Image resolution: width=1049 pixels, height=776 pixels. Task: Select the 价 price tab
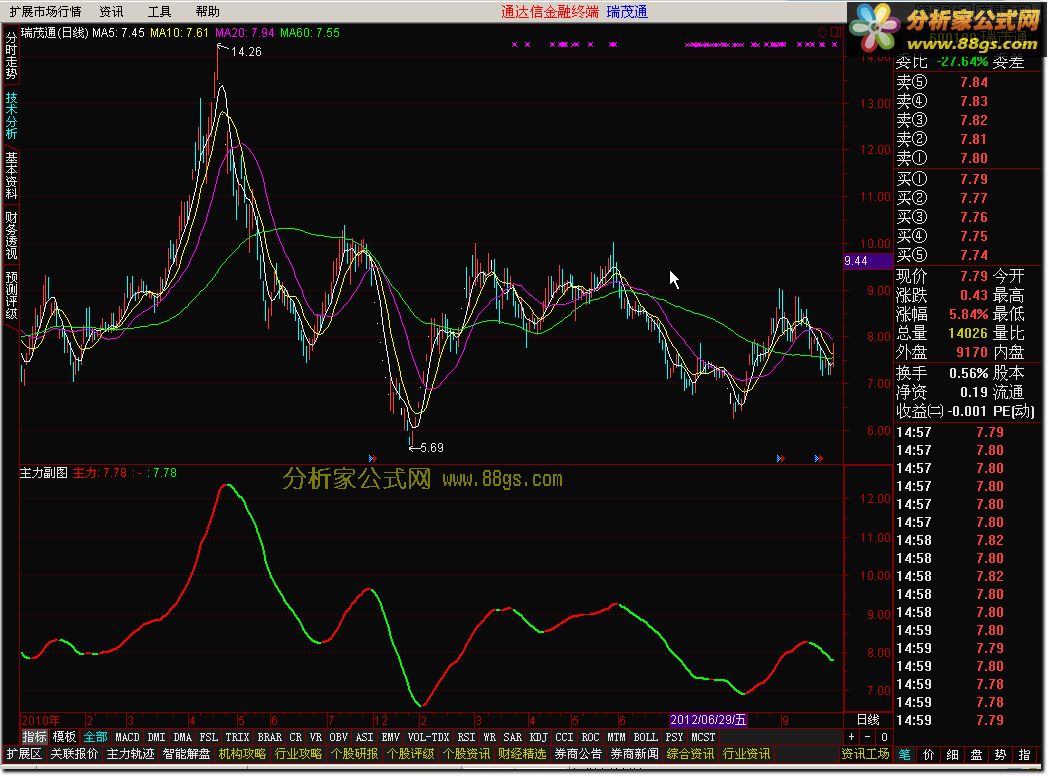929,755
